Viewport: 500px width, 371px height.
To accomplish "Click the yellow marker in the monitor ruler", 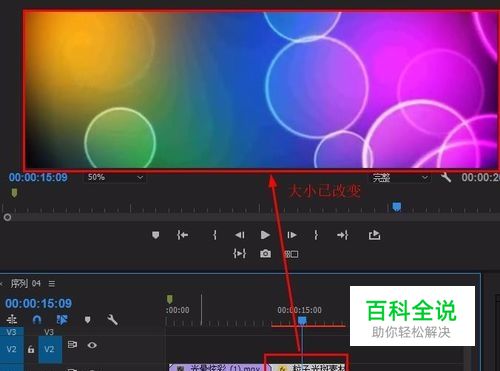I will tap(14, 193).
